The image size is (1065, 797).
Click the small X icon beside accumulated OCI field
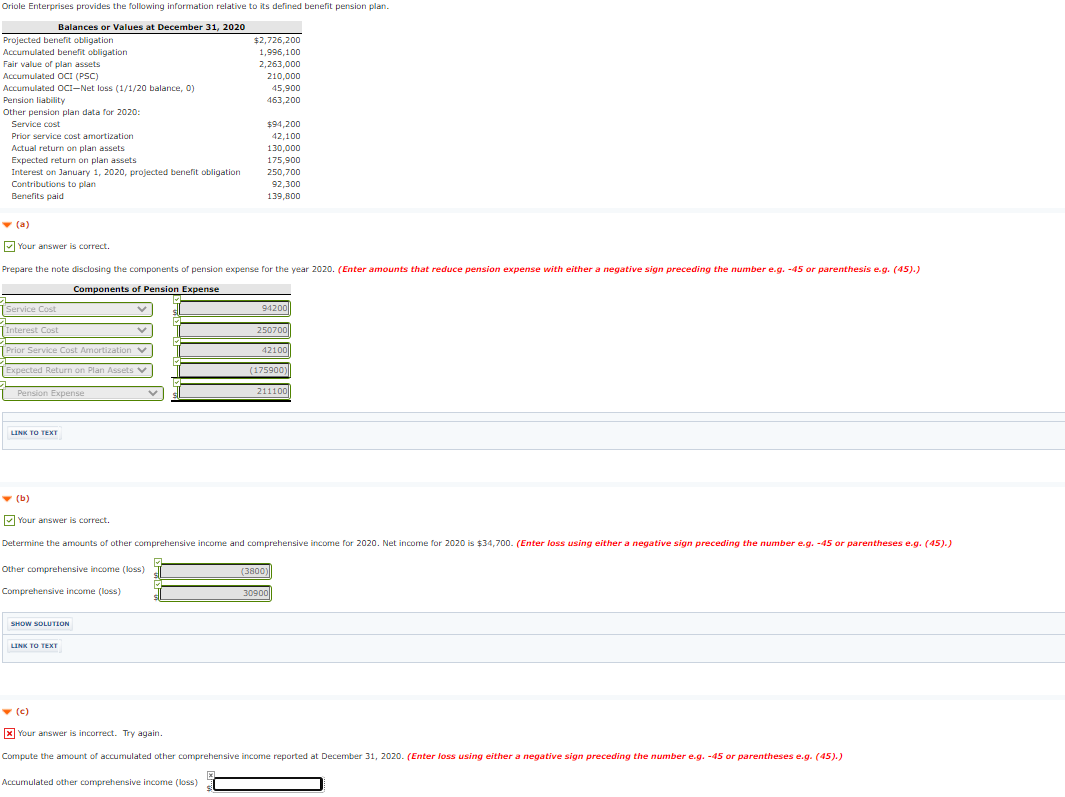pos(211,775)
